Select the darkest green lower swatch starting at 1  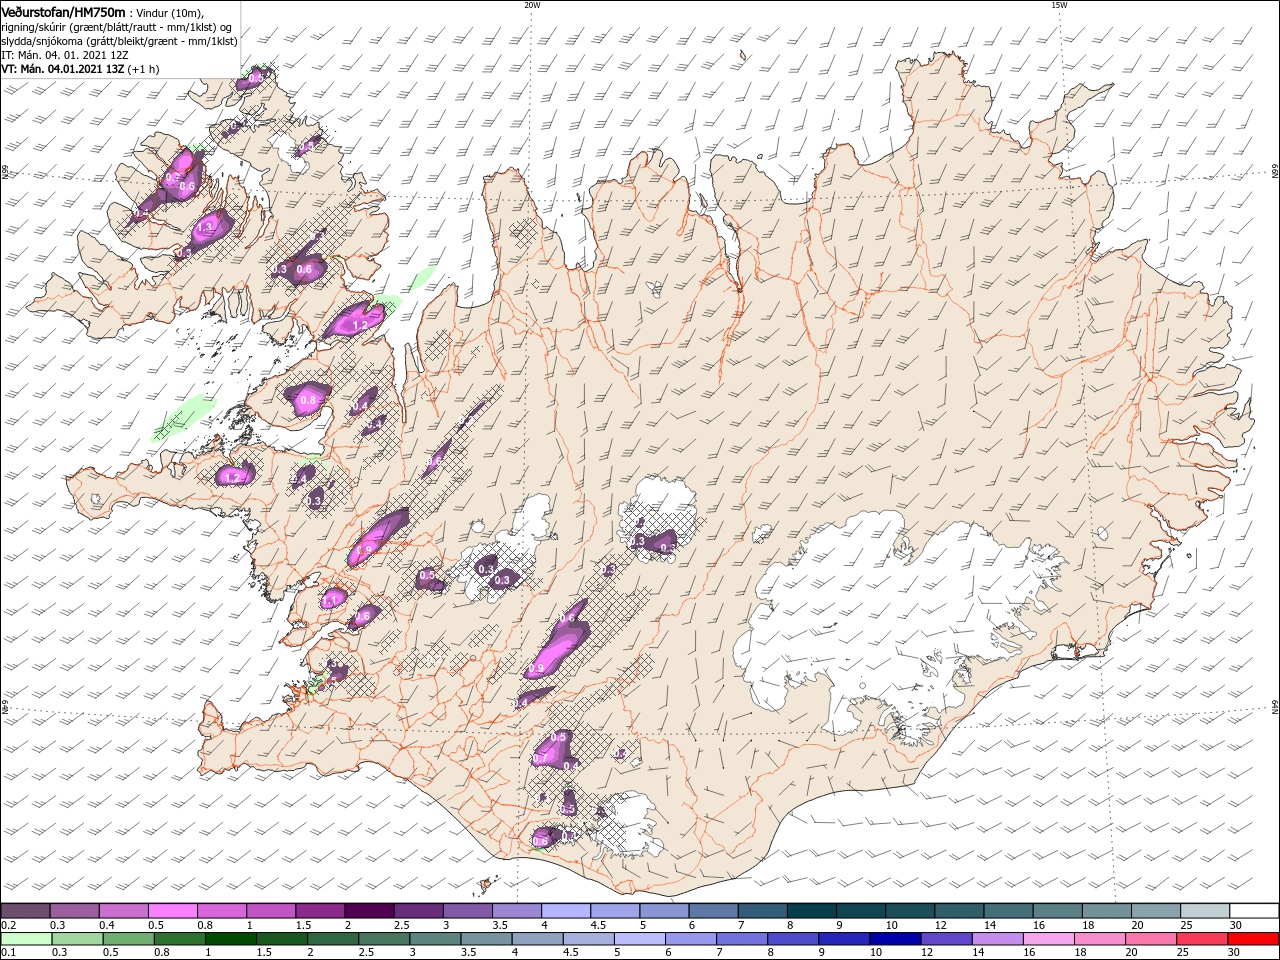[x=230, y=939]
